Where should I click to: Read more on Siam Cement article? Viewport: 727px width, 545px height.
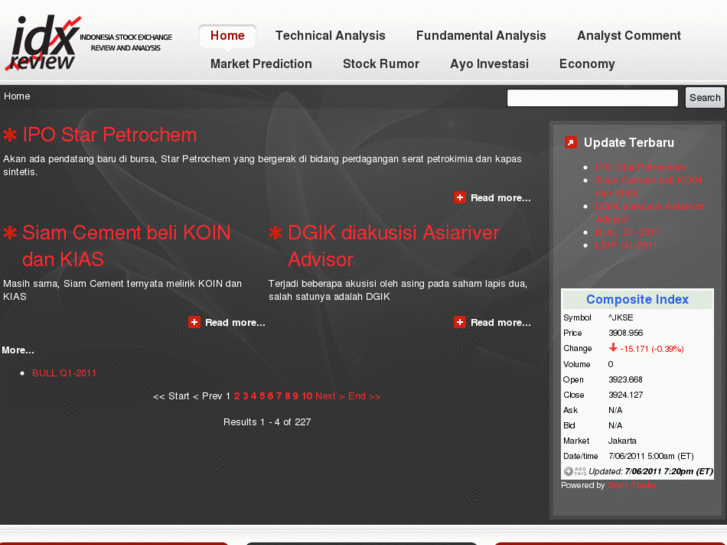click(x=235, y=323)
